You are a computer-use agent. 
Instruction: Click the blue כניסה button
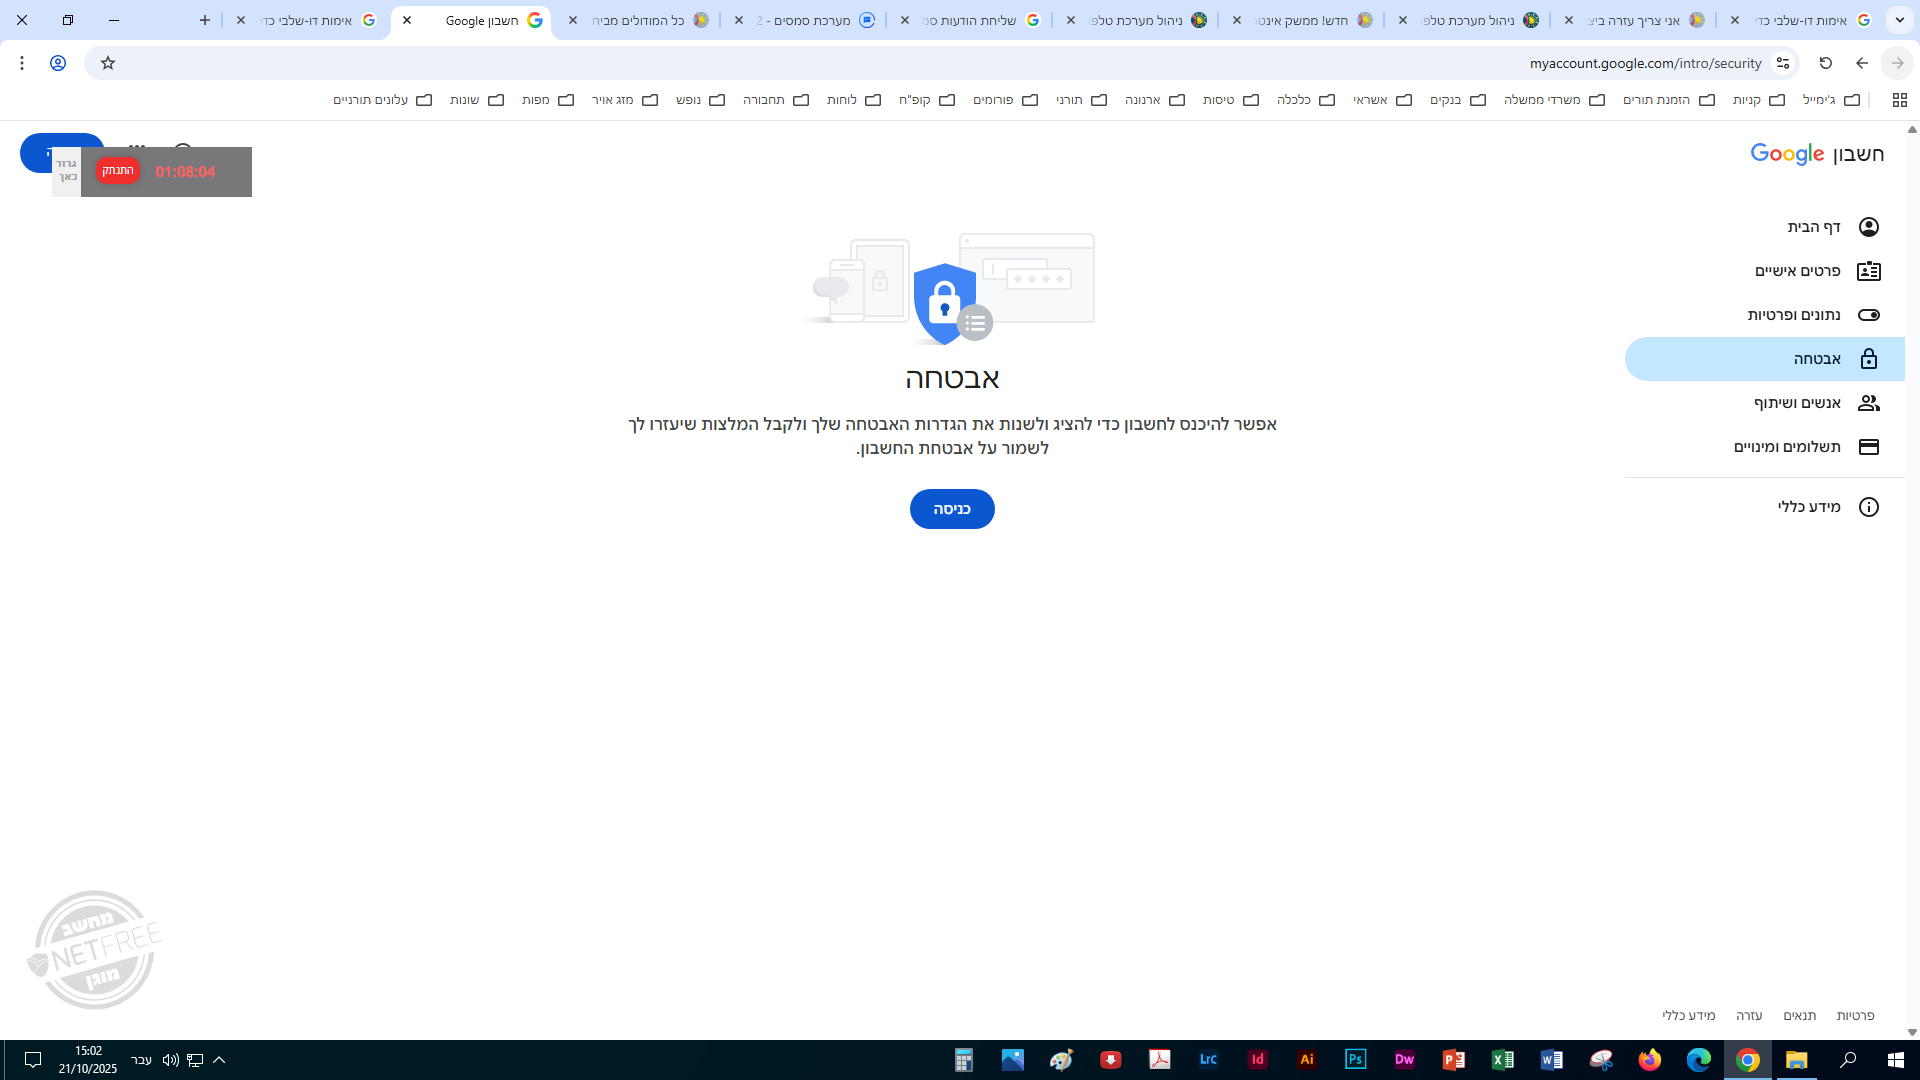[952, 509]
